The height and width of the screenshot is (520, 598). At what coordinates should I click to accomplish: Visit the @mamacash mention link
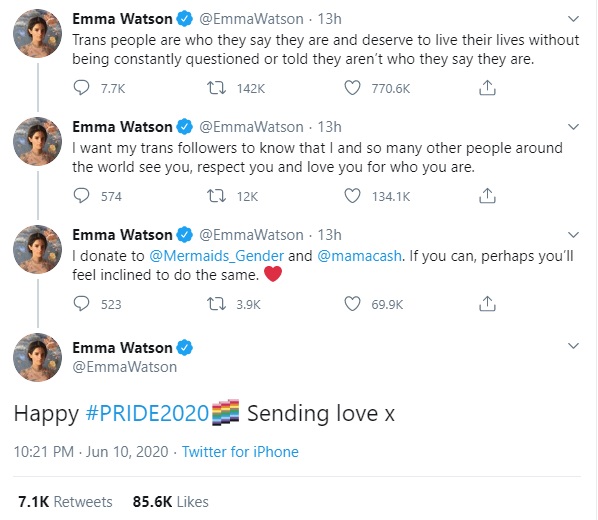359,256
